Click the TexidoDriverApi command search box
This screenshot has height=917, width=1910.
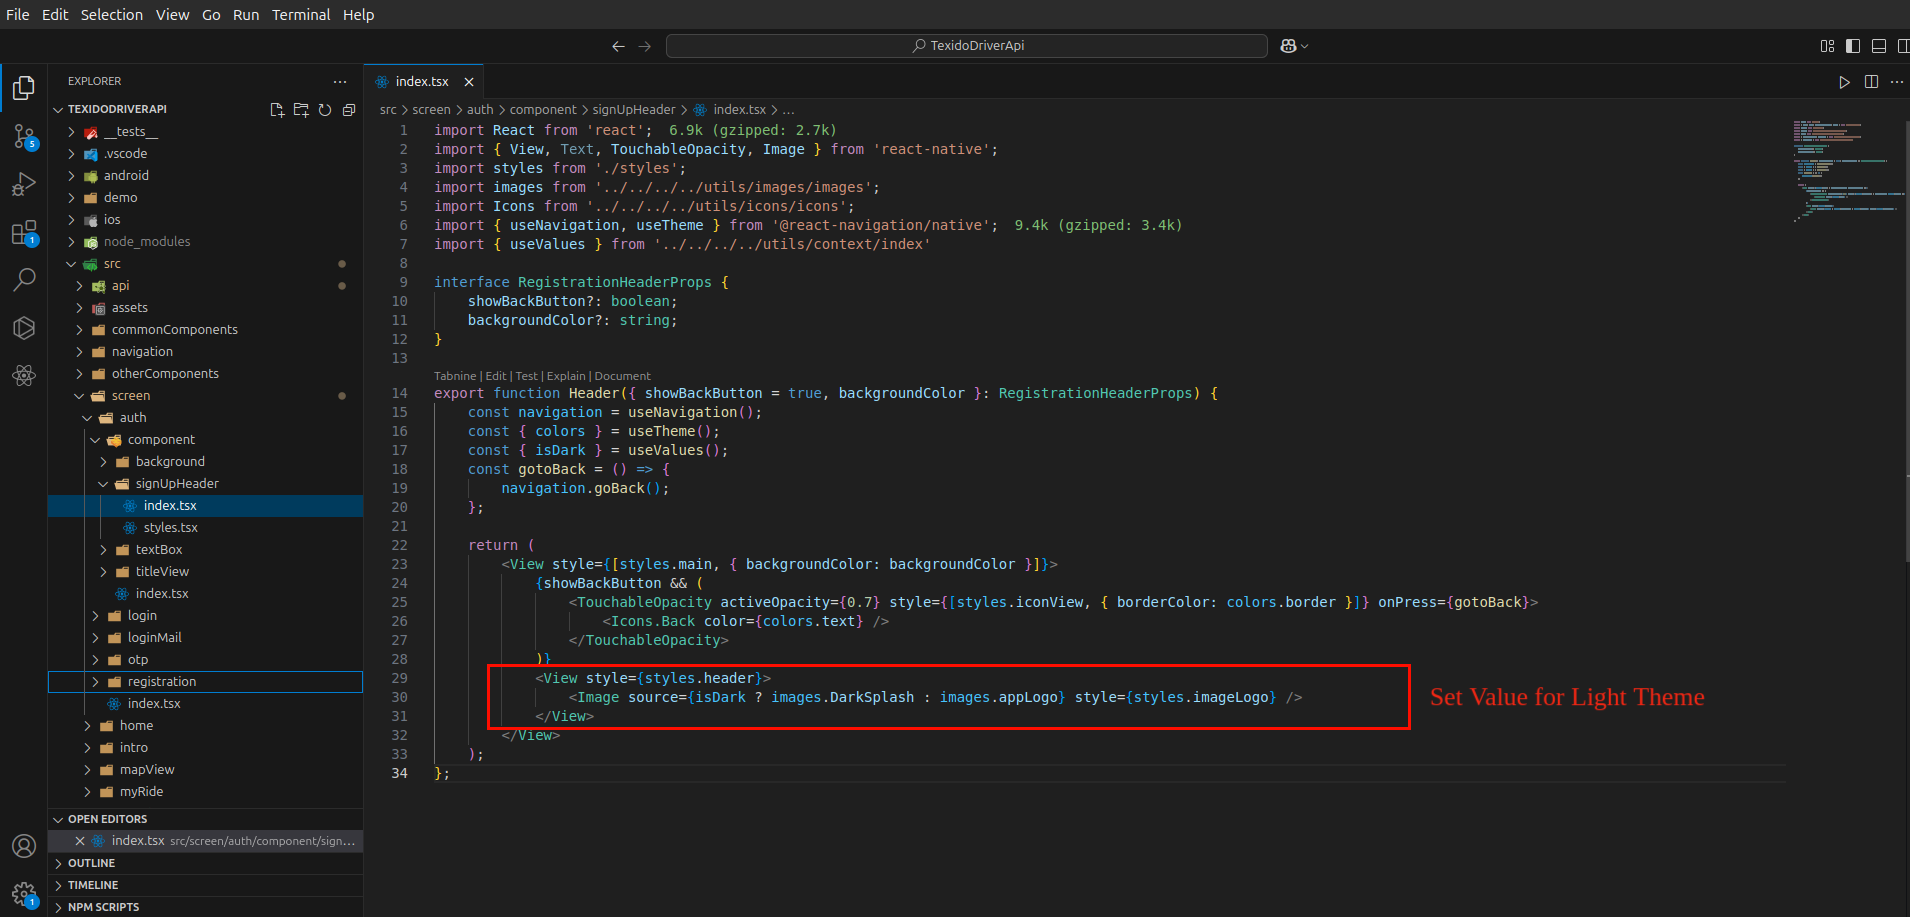point(966,46)
